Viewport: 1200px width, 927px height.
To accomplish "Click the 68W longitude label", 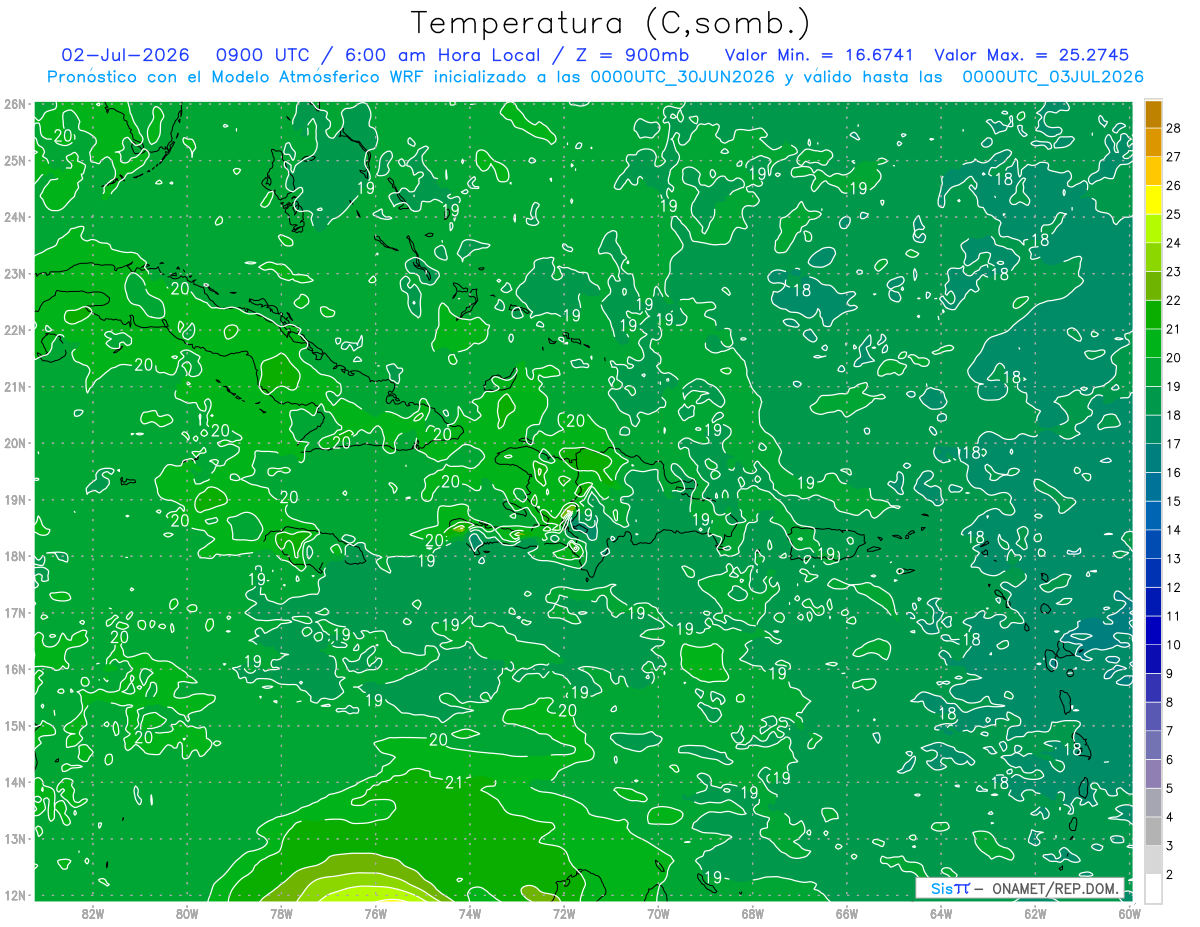I will pyautogui.click(x=752, y=912).
